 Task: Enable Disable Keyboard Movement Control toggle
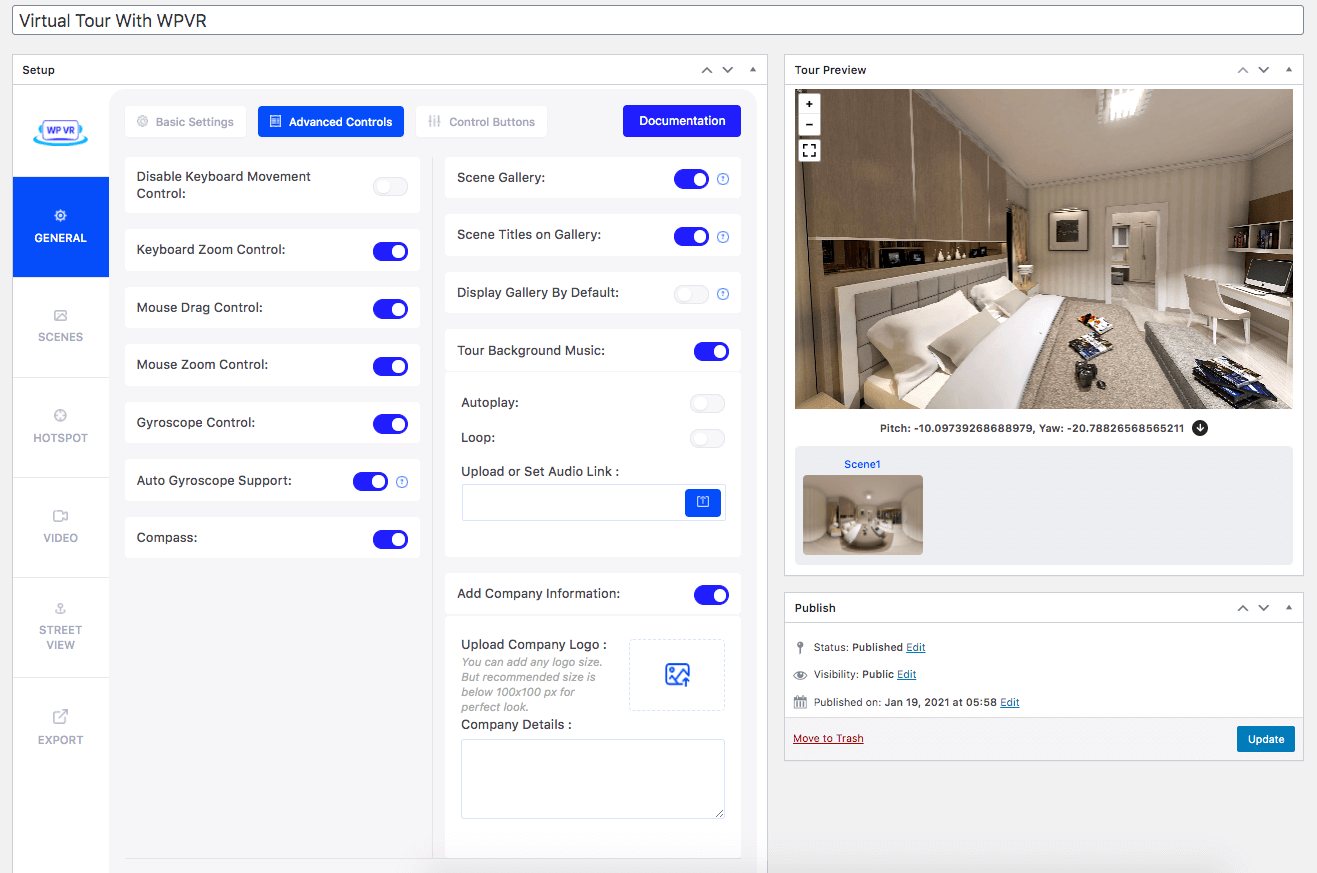(390, 186)
